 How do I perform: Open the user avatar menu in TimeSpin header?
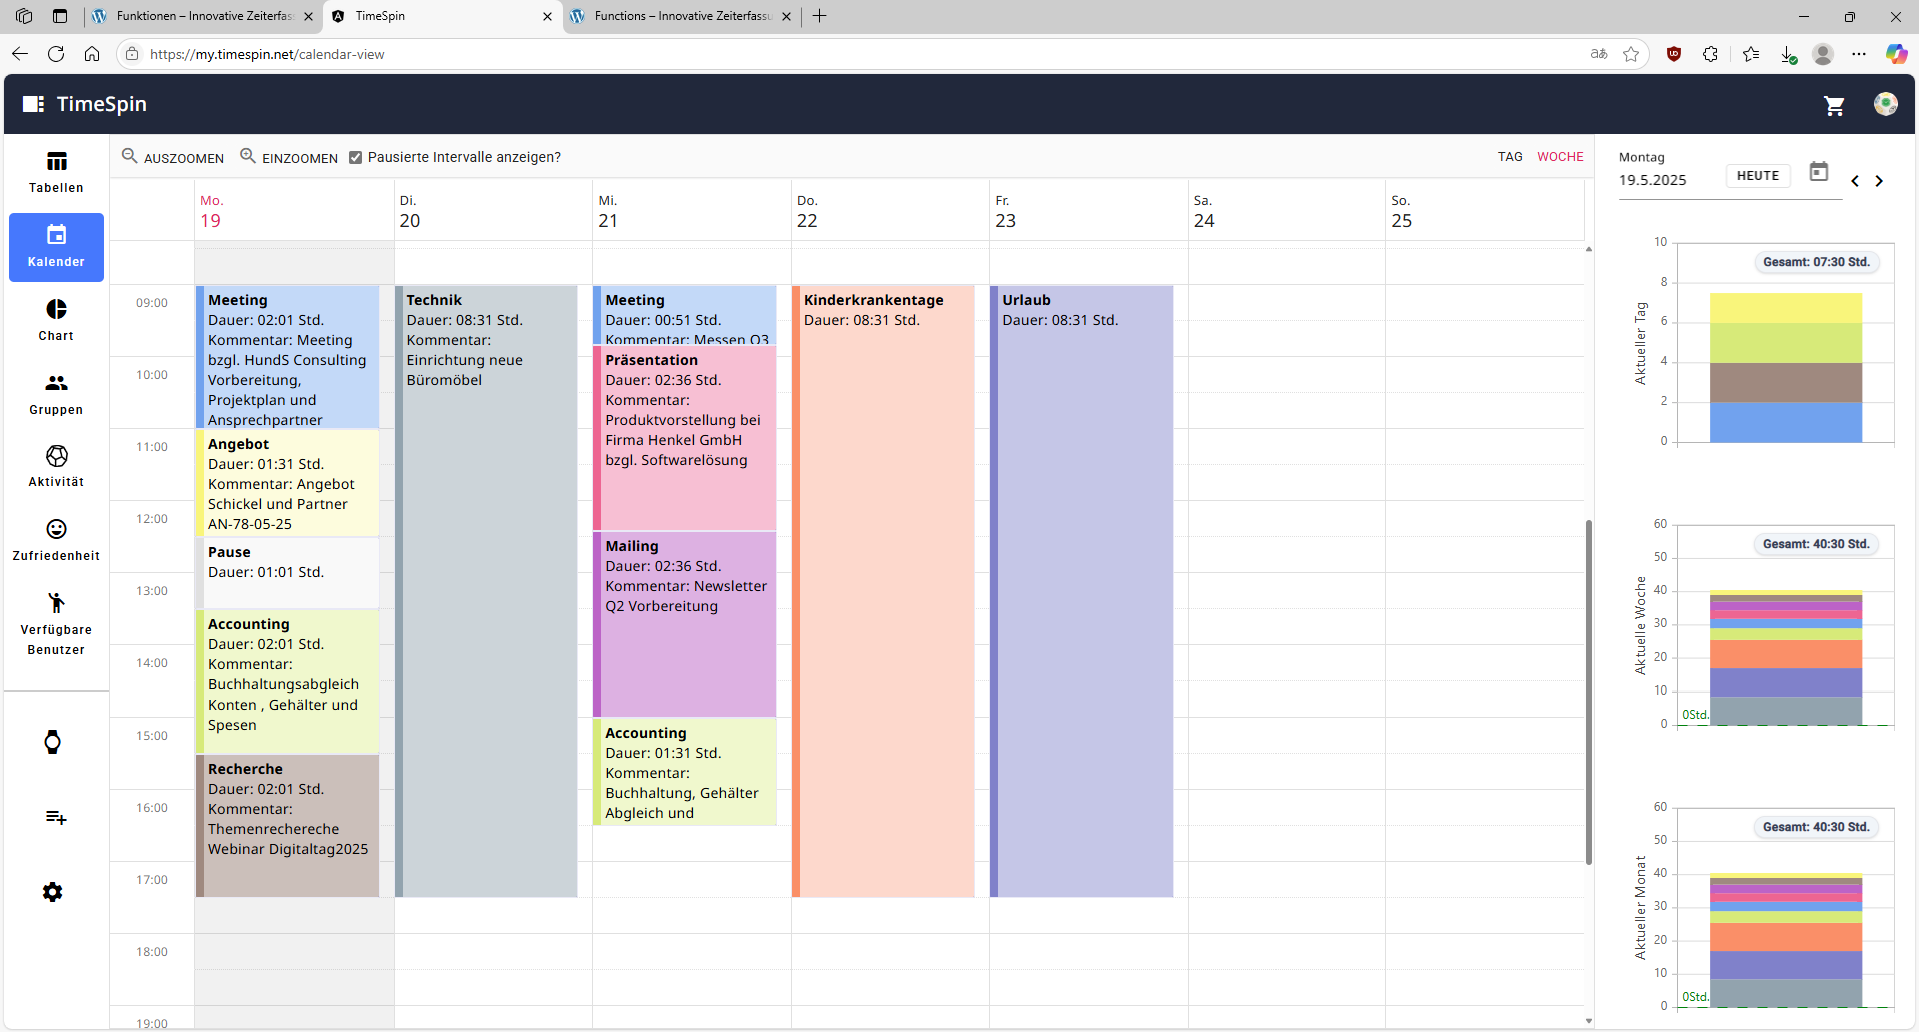[1886, 104]
